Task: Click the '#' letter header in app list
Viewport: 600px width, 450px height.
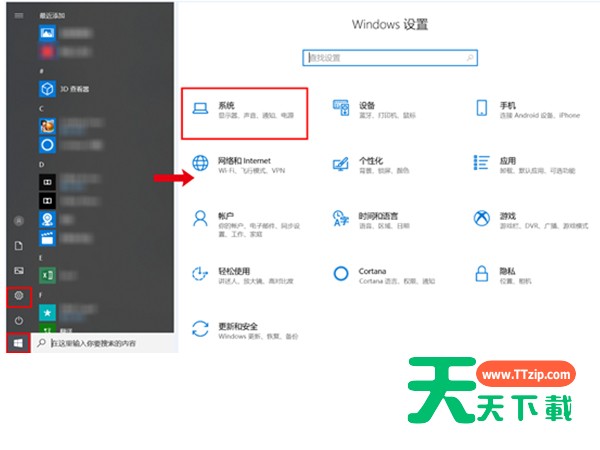Action: [x=41, y=71]
